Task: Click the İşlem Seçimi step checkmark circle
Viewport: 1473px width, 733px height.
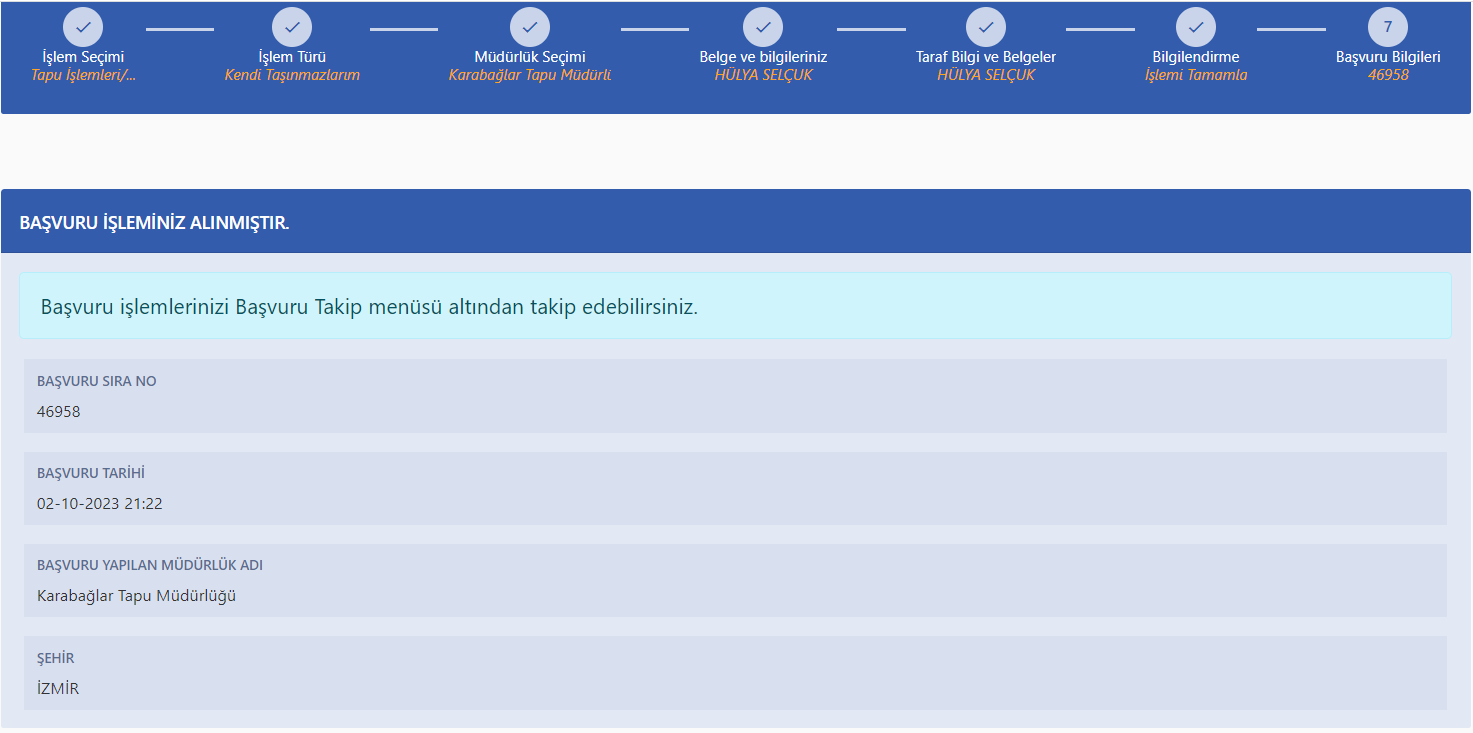Action: click(x=83, y=27)
